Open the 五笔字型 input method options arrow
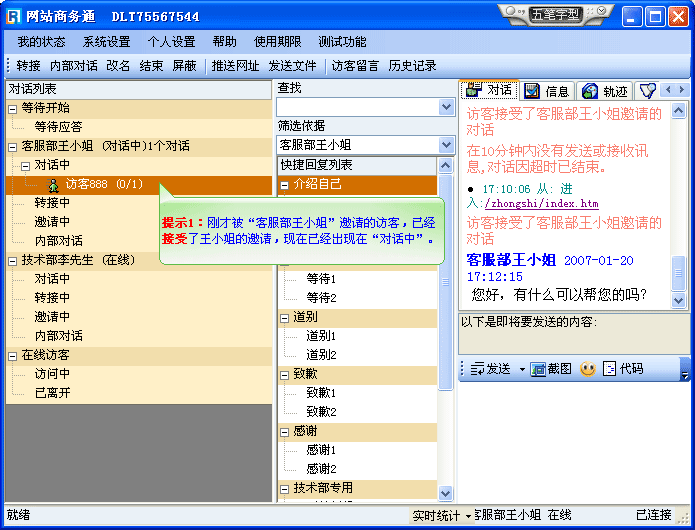 click(x=600, y=14)
